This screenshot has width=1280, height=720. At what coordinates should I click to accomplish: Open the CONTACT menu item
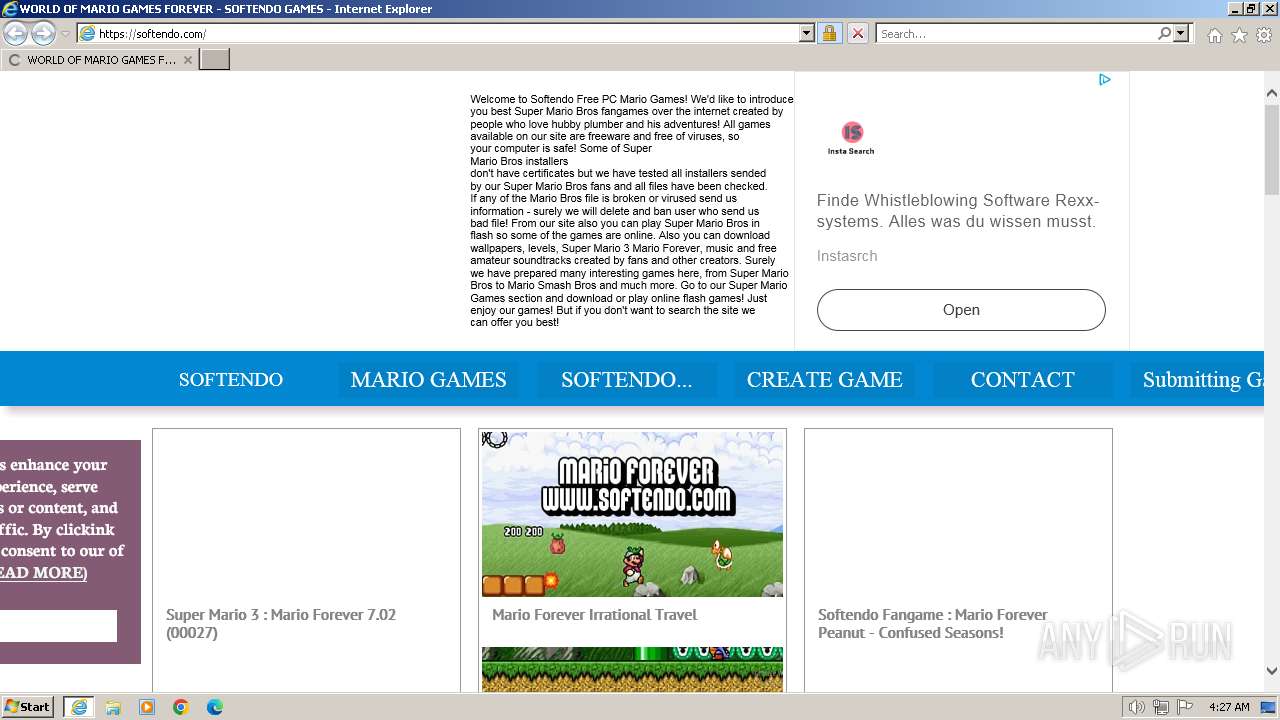pos(1022,380)
